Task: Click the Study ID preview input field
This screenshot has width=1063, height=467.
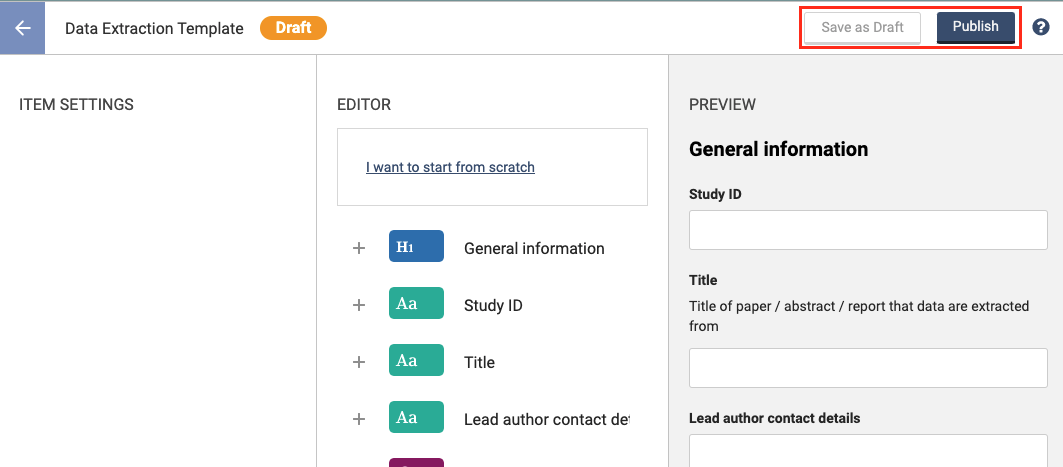Action: point(867,230)
